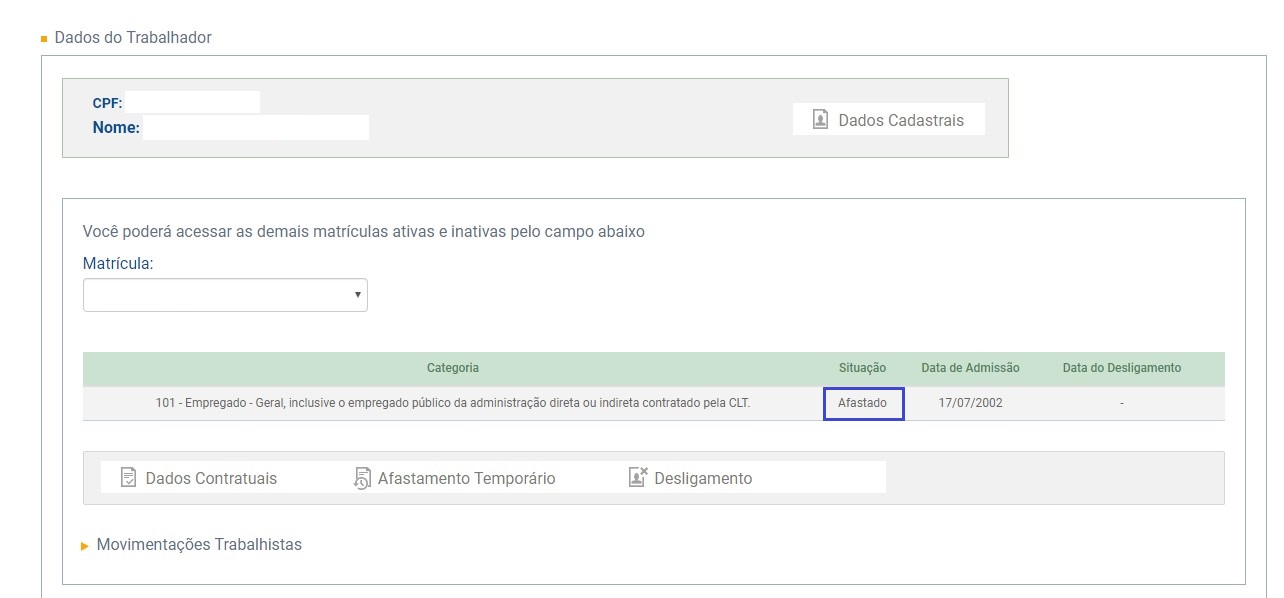Expand Movimentações Trabalhistas using the orange triangle

[x=85, y=546]
